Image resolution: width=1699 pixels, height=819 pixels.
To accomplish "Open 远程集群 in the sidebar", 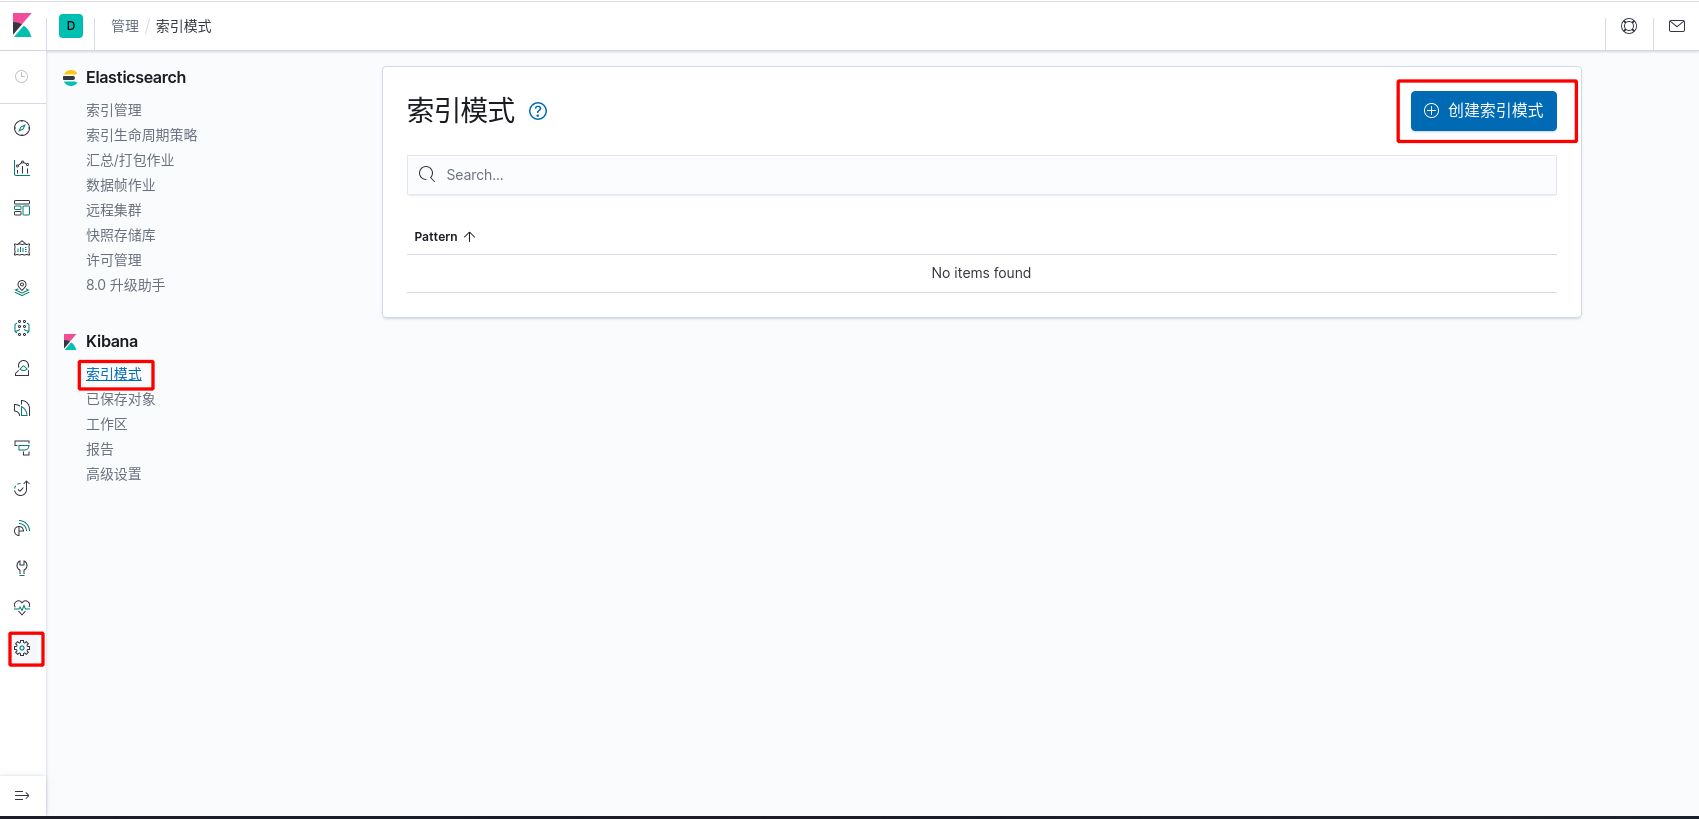I will [x=114, y=210].
